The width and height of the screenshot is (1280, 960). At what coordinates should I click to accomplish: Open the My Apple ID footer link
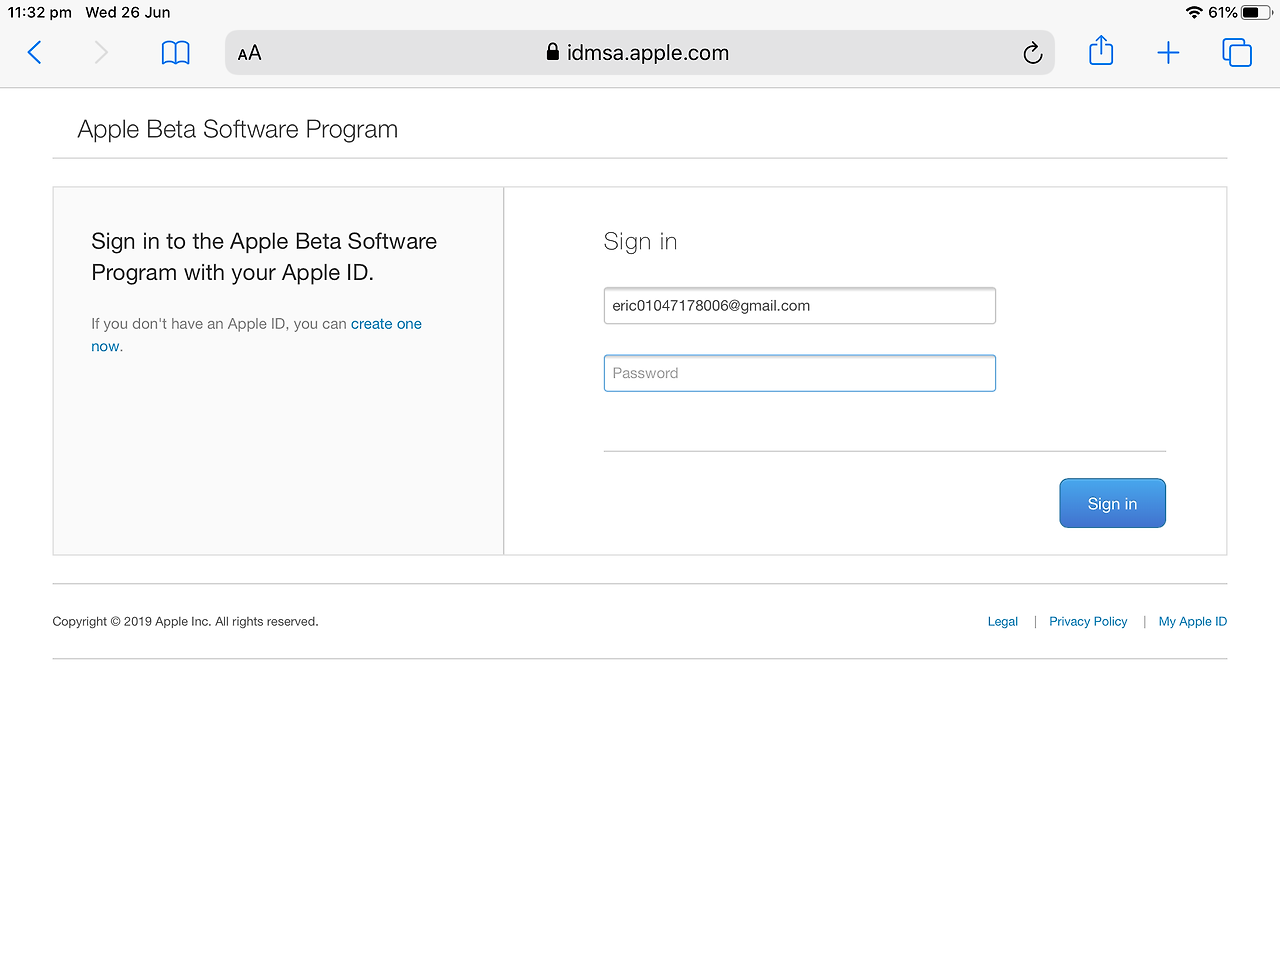click(x=1193, y=621)
